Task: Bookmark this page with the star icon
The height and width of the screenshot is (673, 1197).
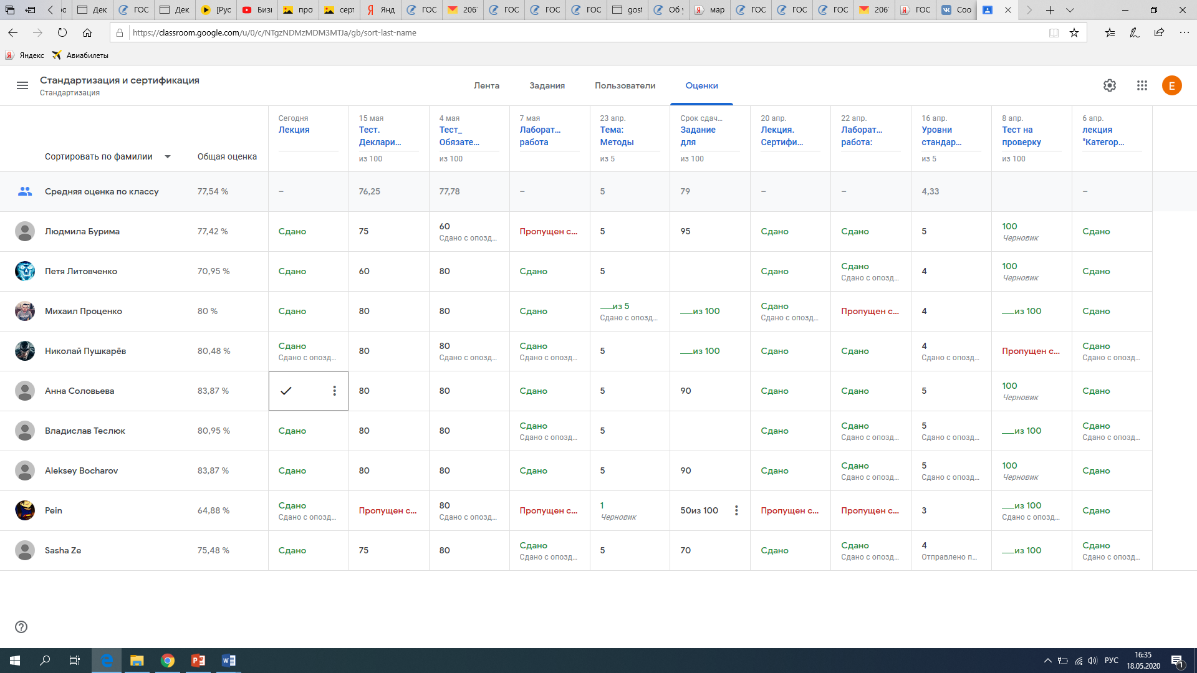Action: 1074,32
